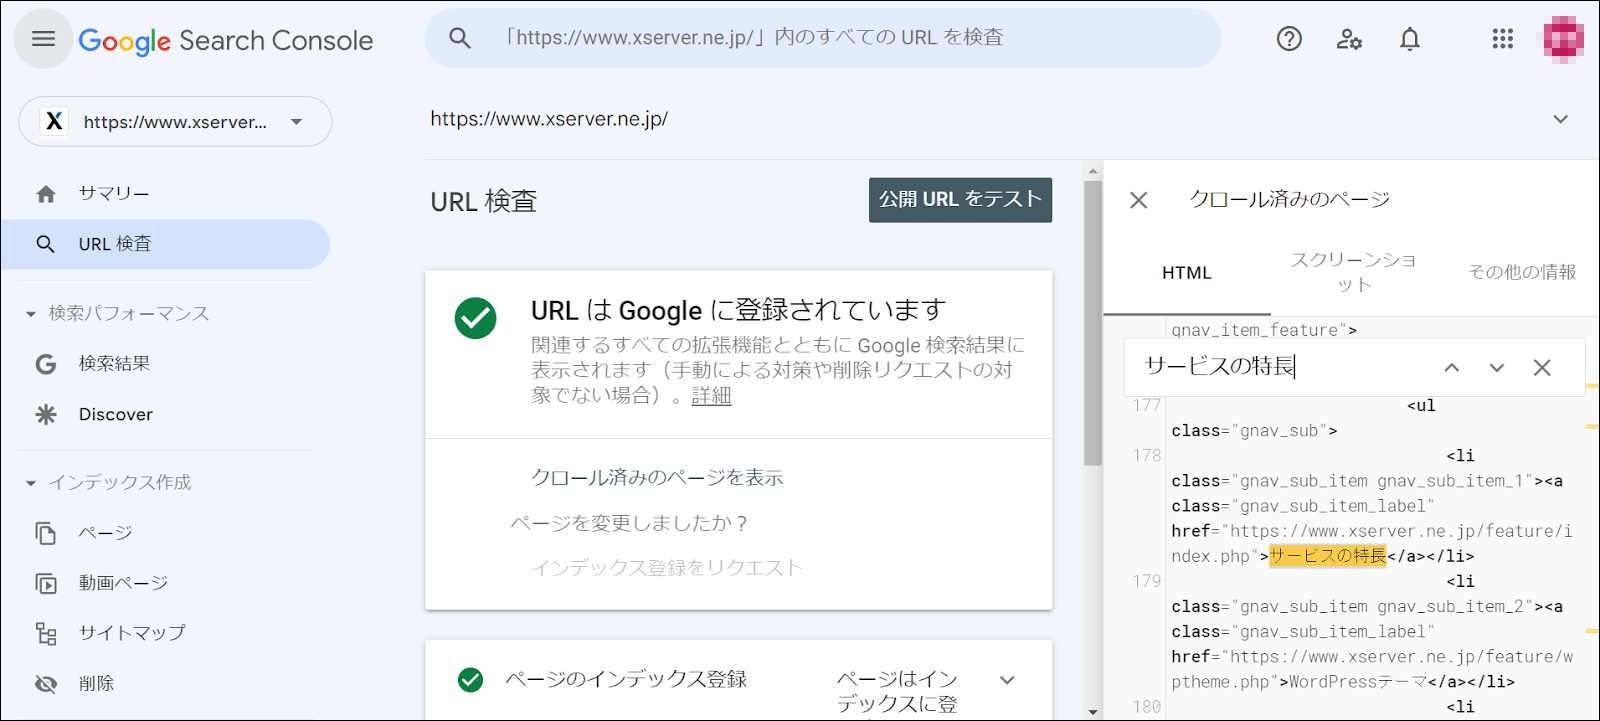Click the magnifier icon beside URL 検査
This screenshot has width=1600, height=721.
pyautogui.click(x=45, y=244)
